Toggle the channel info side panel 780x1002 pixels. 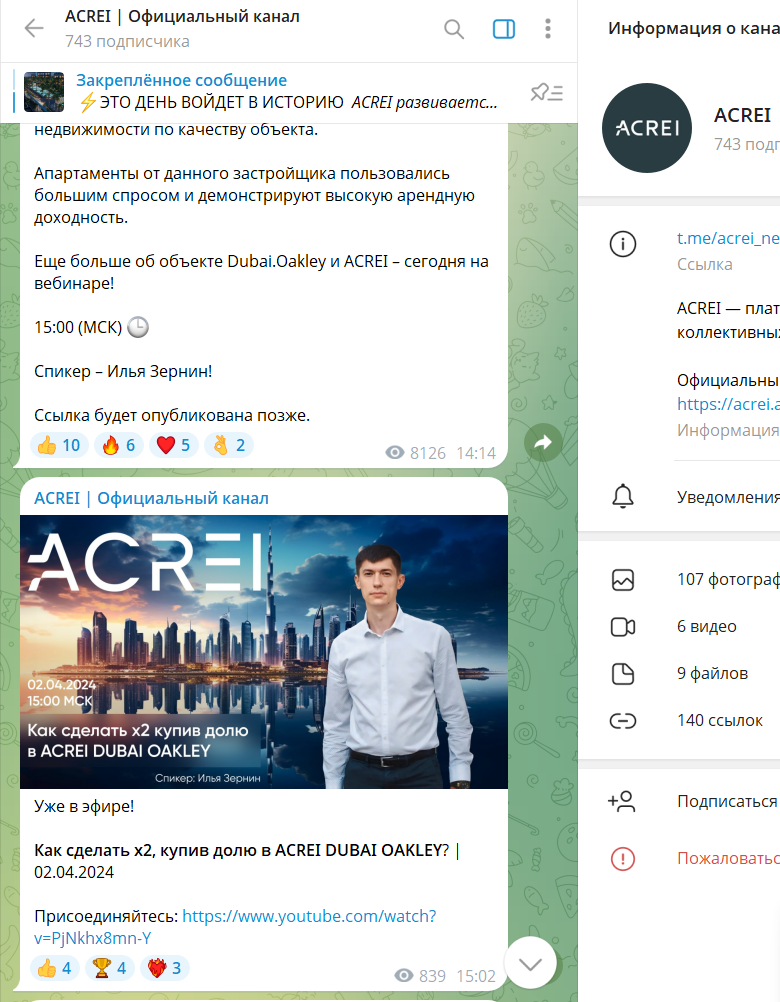click(504, 29)
